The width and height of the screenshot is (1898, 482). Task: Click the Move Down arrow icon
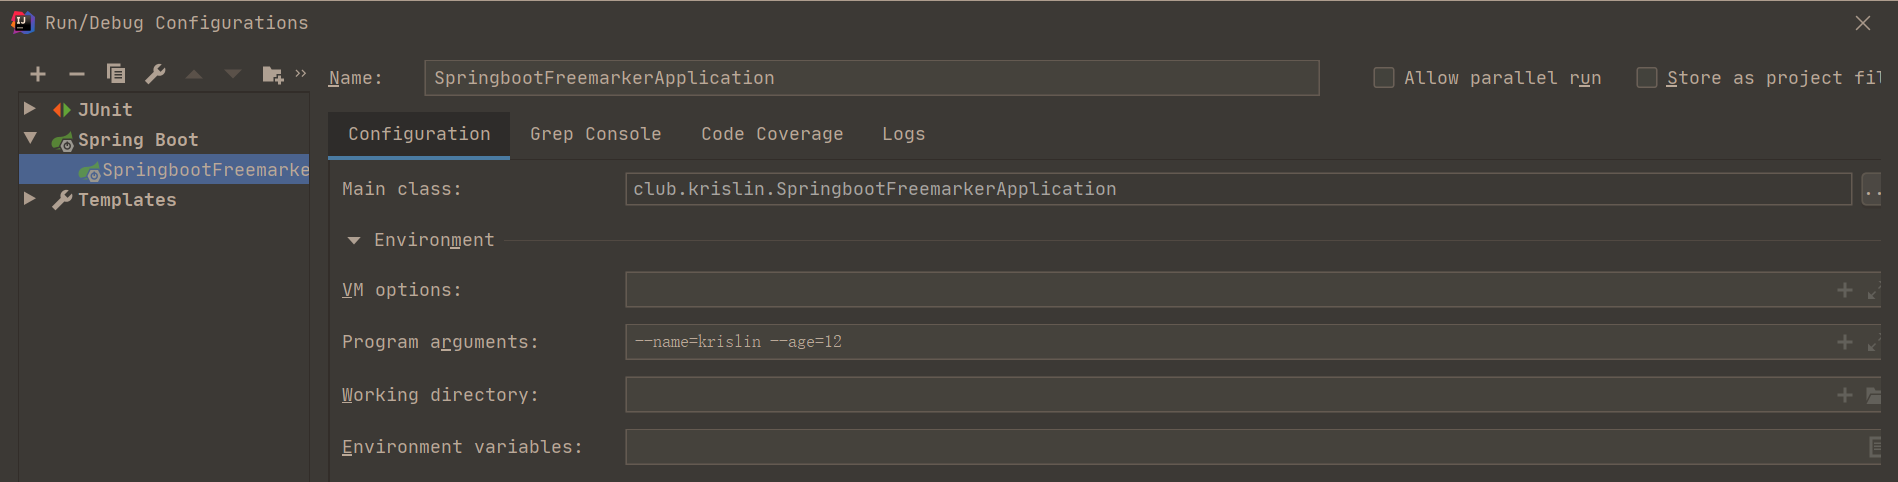(233, 74)
